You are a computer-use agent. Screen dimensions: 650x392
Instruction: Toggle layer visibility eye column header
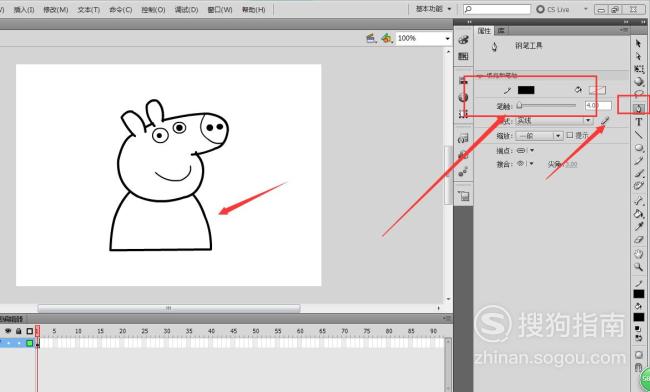coord(8,331)
